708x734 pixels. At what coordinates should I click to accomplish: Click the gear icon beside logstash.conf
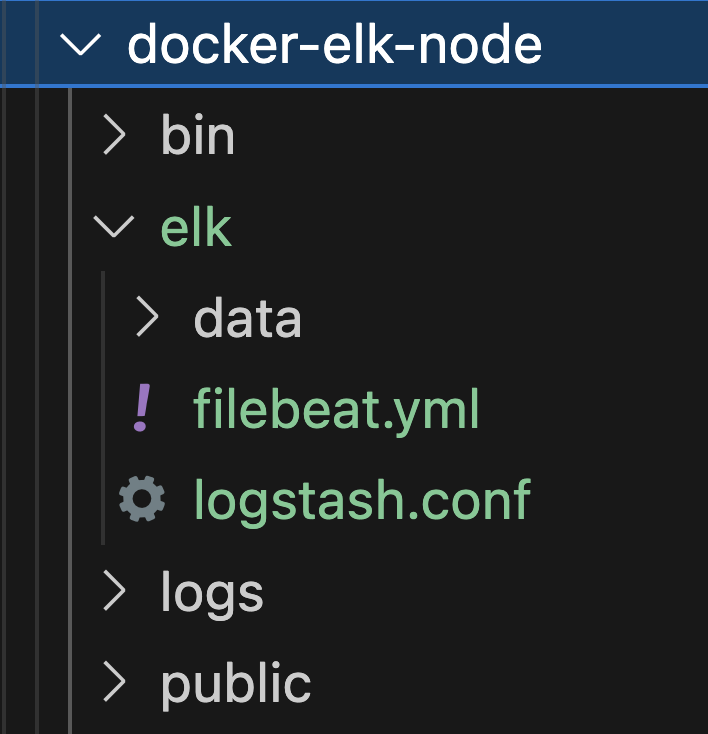point(141,499)
